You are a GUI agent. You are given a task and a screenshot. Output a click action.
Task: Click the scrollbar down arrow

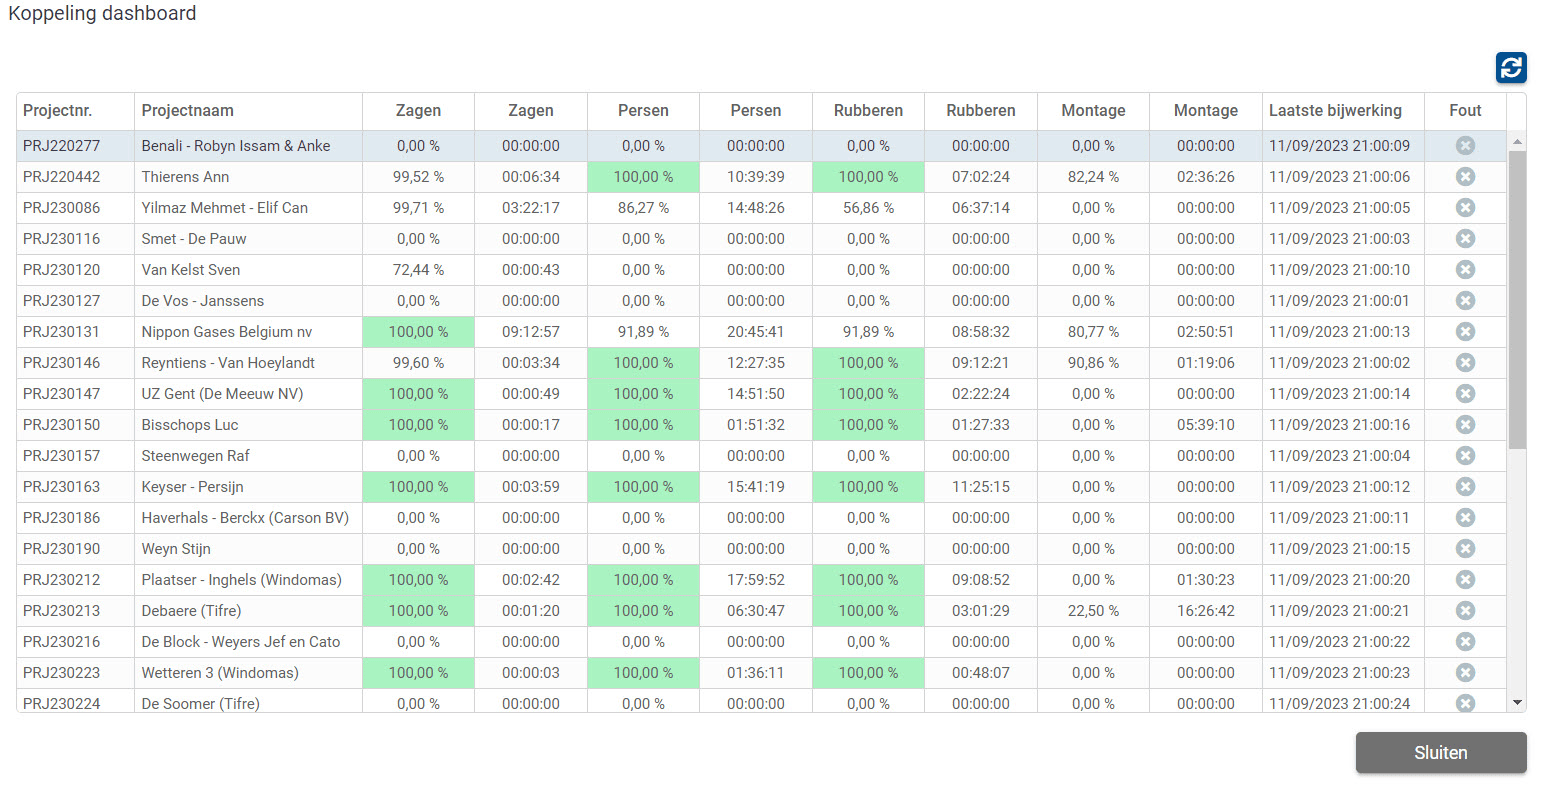click(x=1517, y=703)
